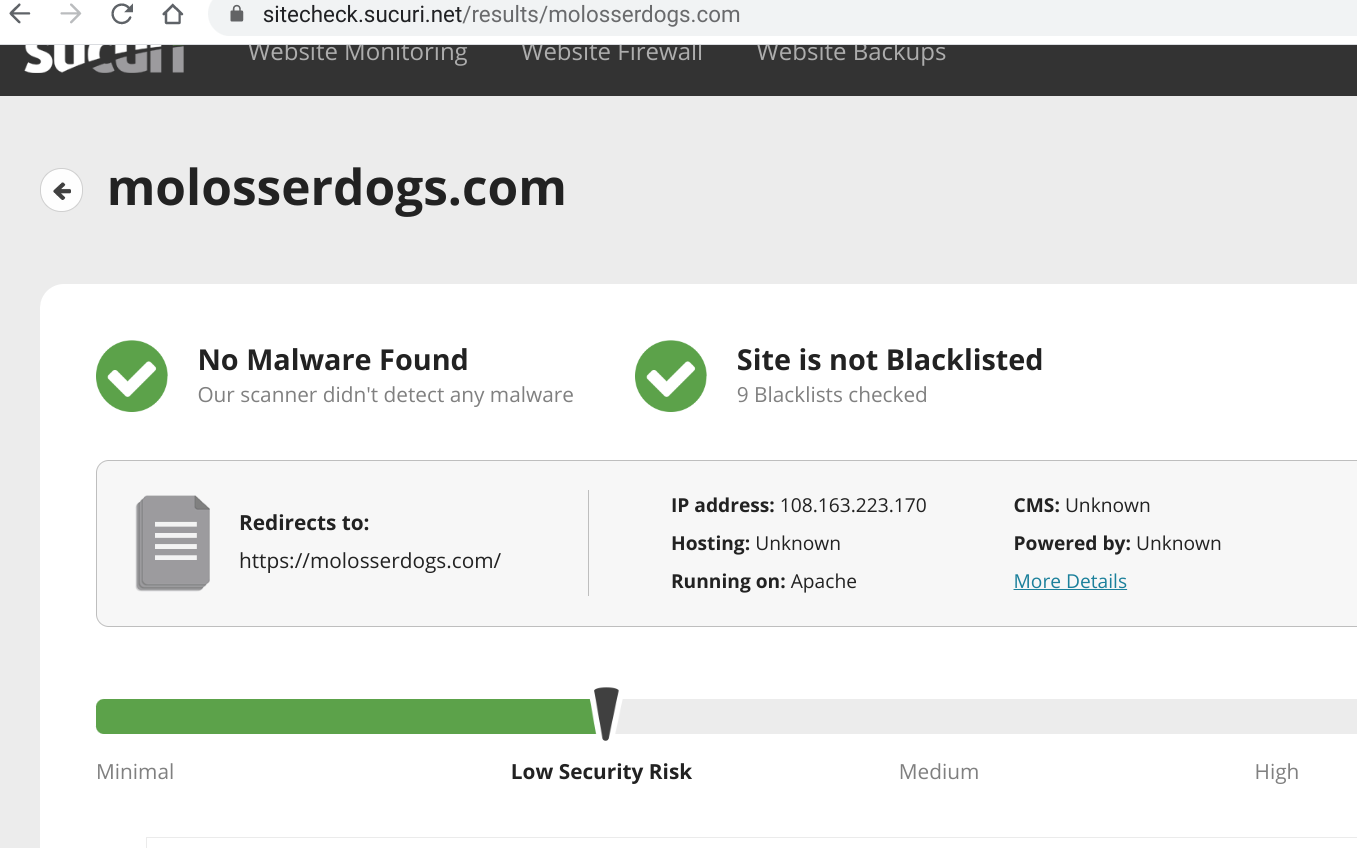1357x848 pixels.
Task: Click the green portion of the risk bar
Action: click(340, 716)
